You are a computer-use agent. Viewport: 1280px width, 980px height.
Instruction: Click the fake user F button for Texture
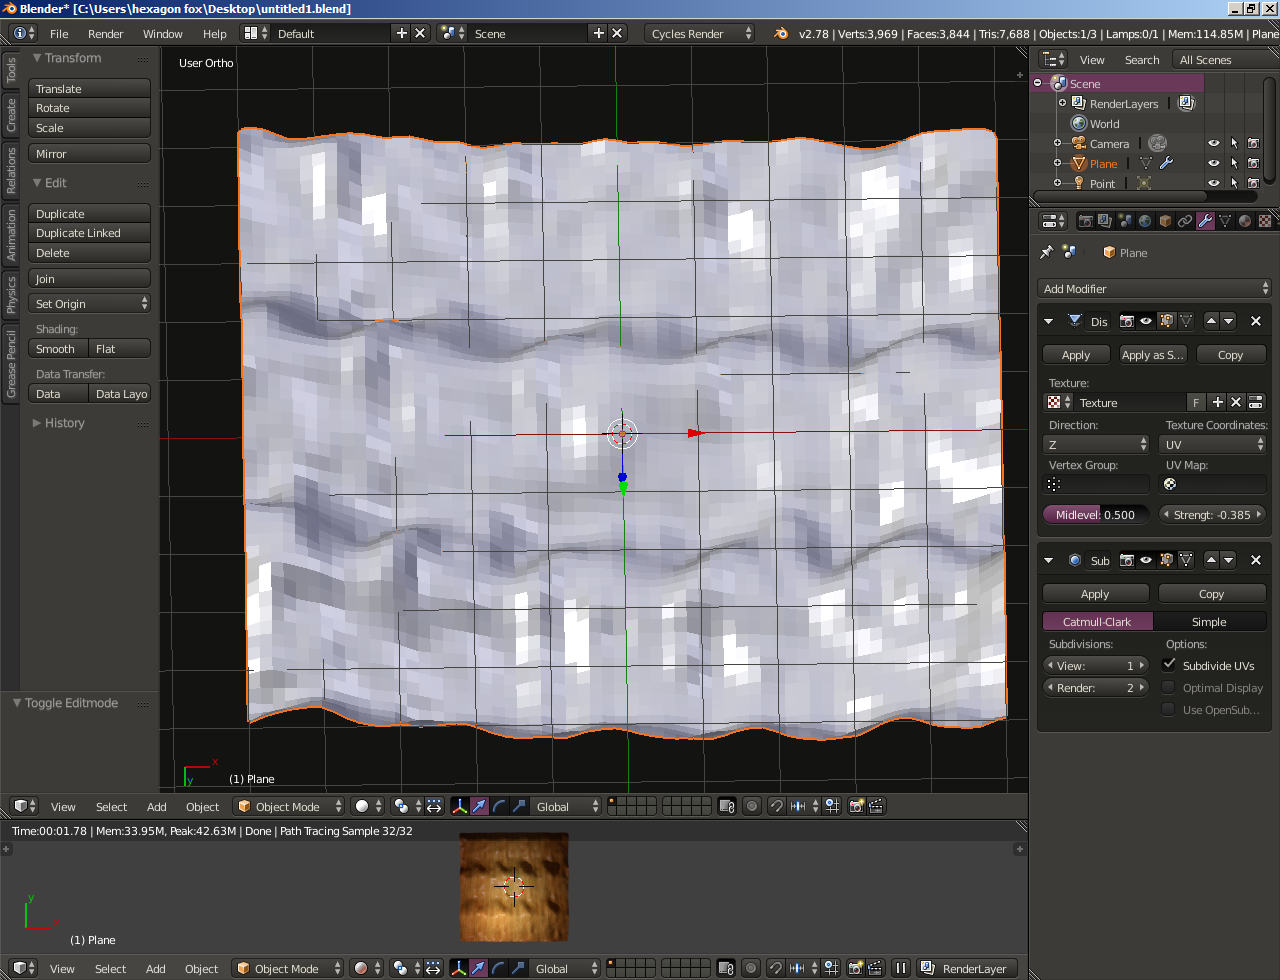tap(1196, 402)
